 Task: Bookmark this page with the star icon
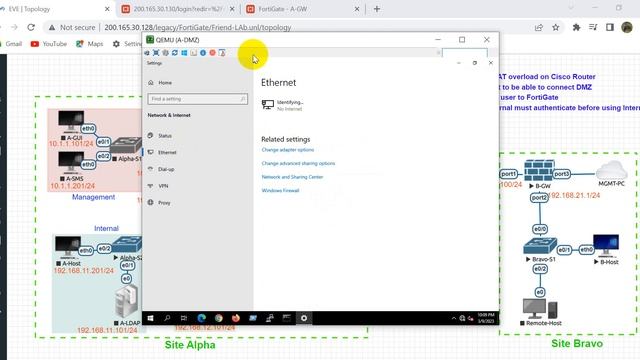[x=556, y=27]
